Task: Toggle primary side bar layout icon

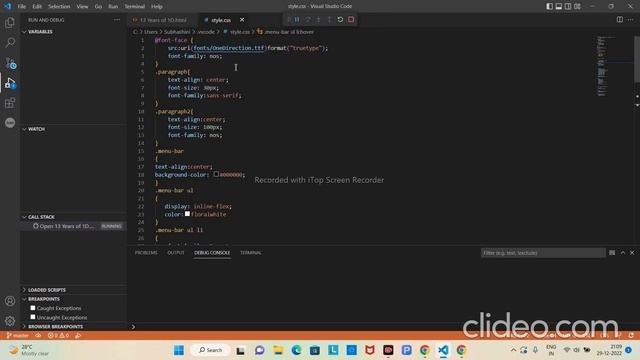Action: 550,6
